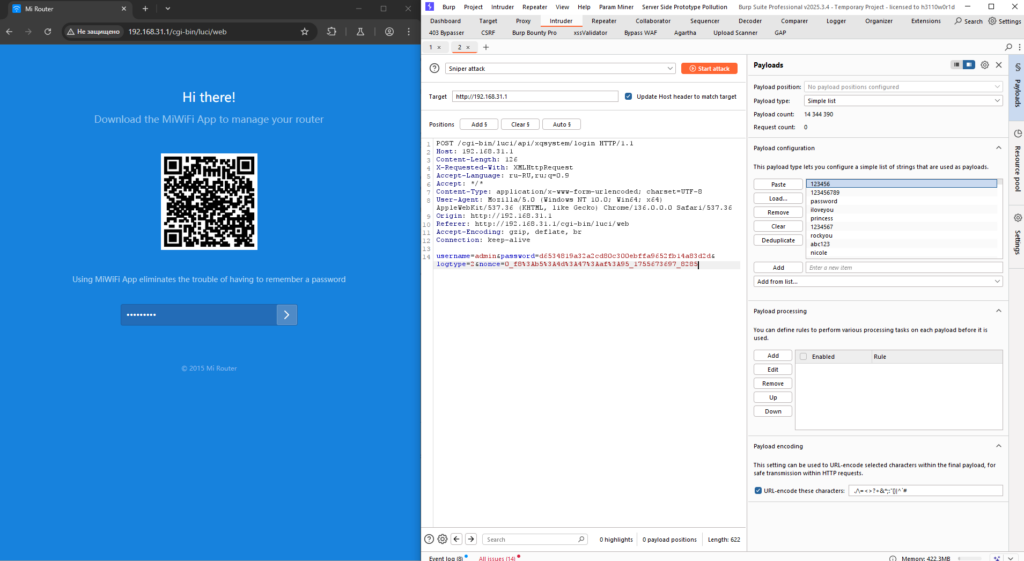The width and height of the screenshot is (1024, 561).
Task: Select payload entry 'iloveyou'
Action: coord(822,210)
